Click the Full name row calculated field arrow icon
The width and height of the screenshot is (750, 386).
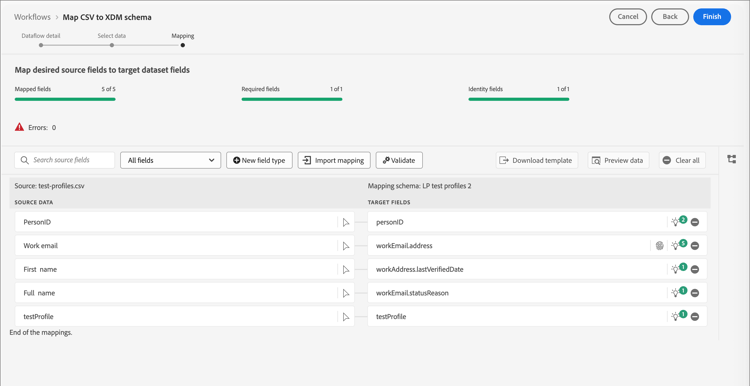tap(346, 293)
